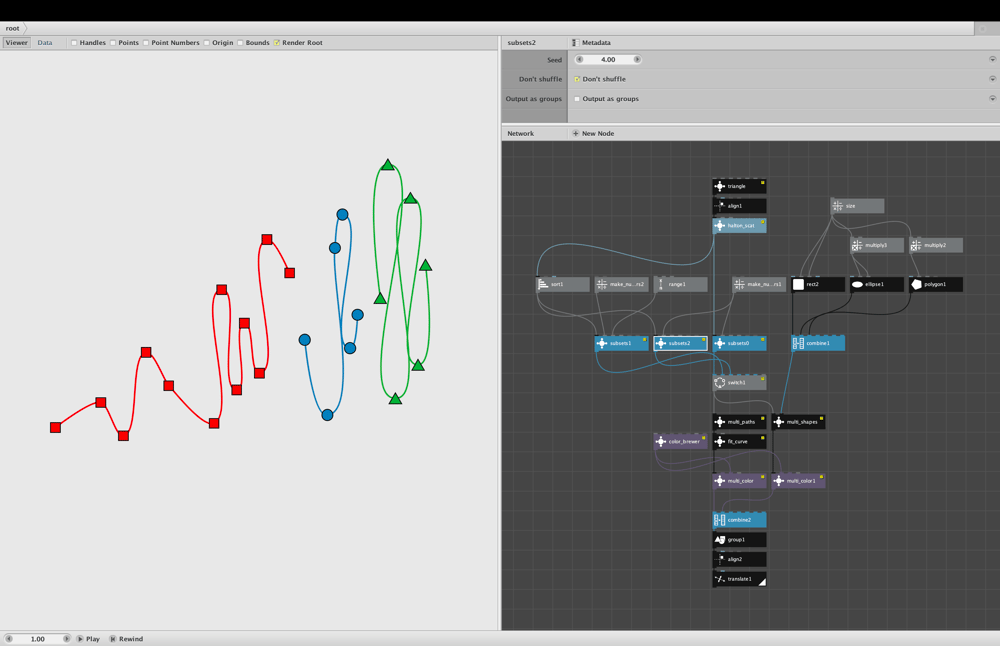Play the animation
The width and height of the screenshot is (1000, 646).
point(89,638)
